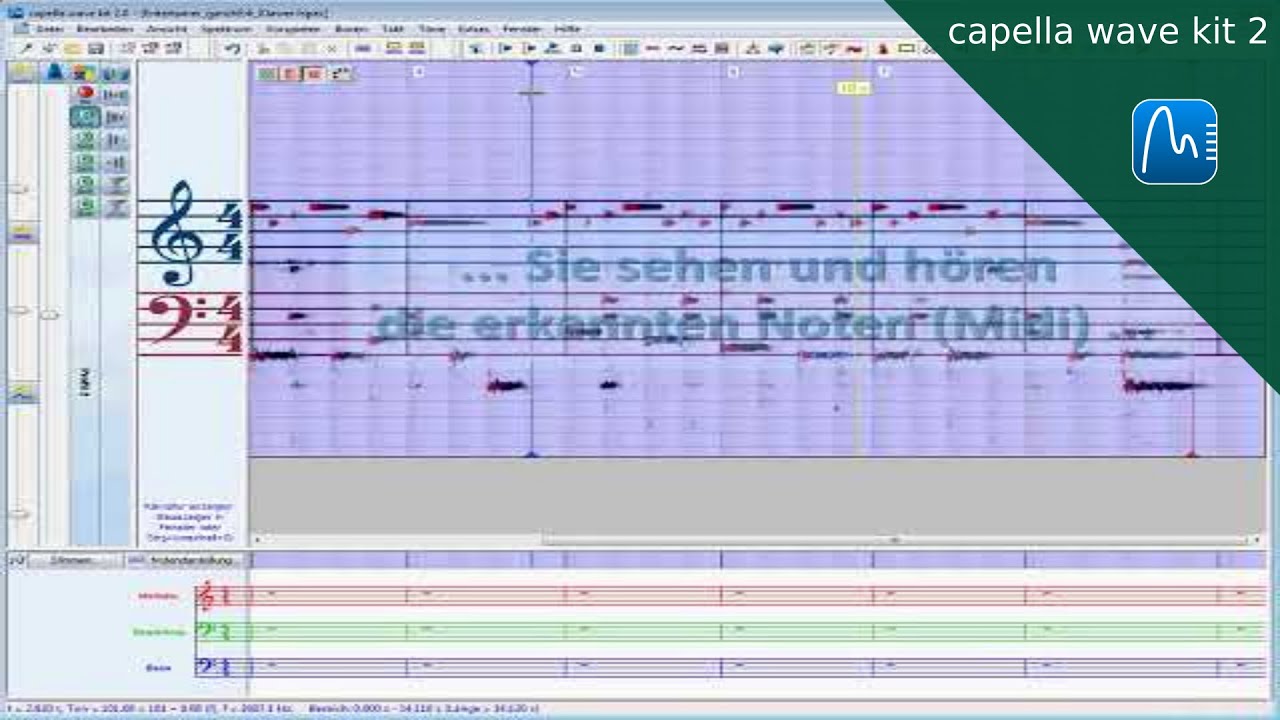Open the Takt menu
Screen dimensions: 1280x720
pos(393,29)
